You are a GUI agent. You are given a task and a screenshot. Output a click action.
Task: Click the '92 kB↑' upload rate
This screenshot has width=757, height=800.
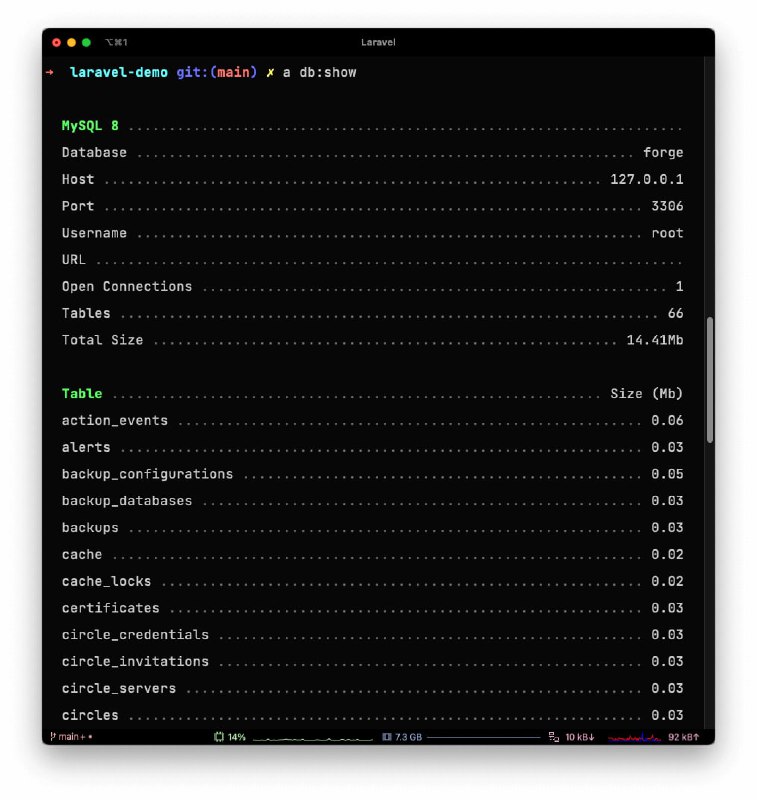click(684, 737)
